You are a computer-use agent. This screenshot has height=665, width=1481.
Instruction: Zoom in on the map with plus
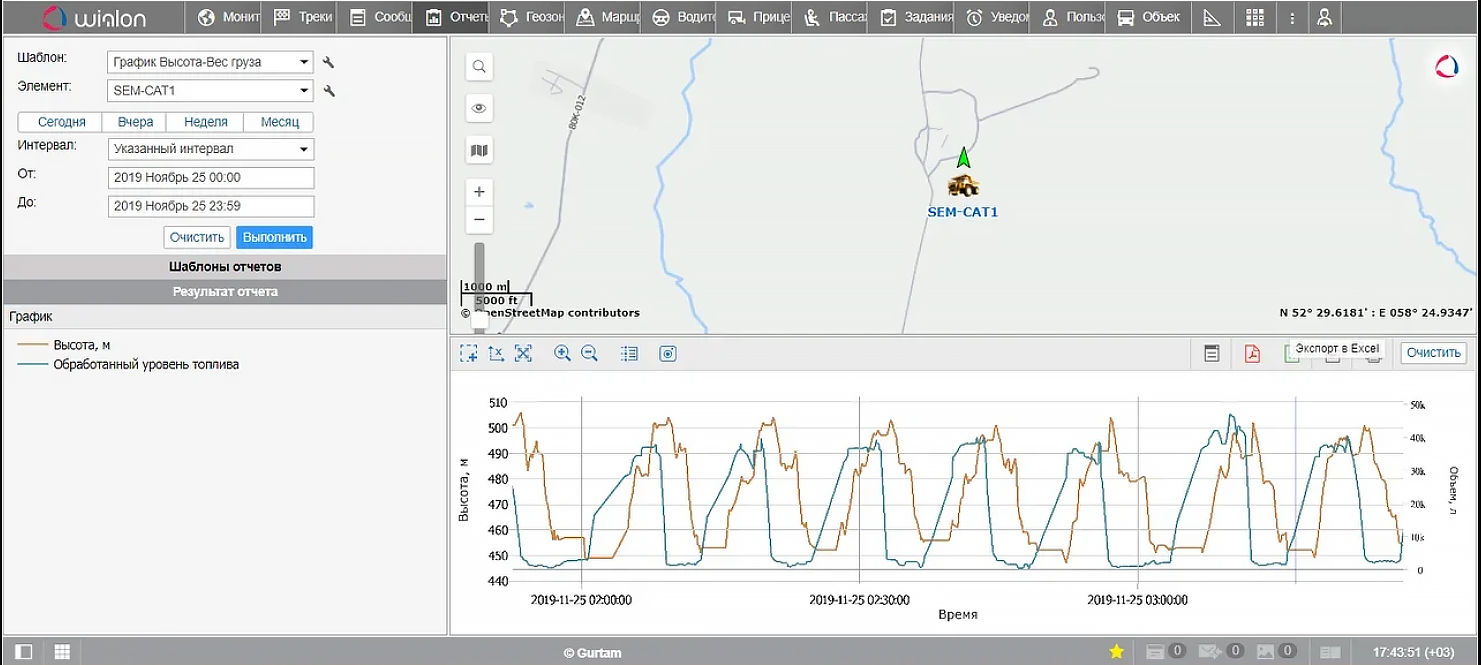[x=480, y=192]
